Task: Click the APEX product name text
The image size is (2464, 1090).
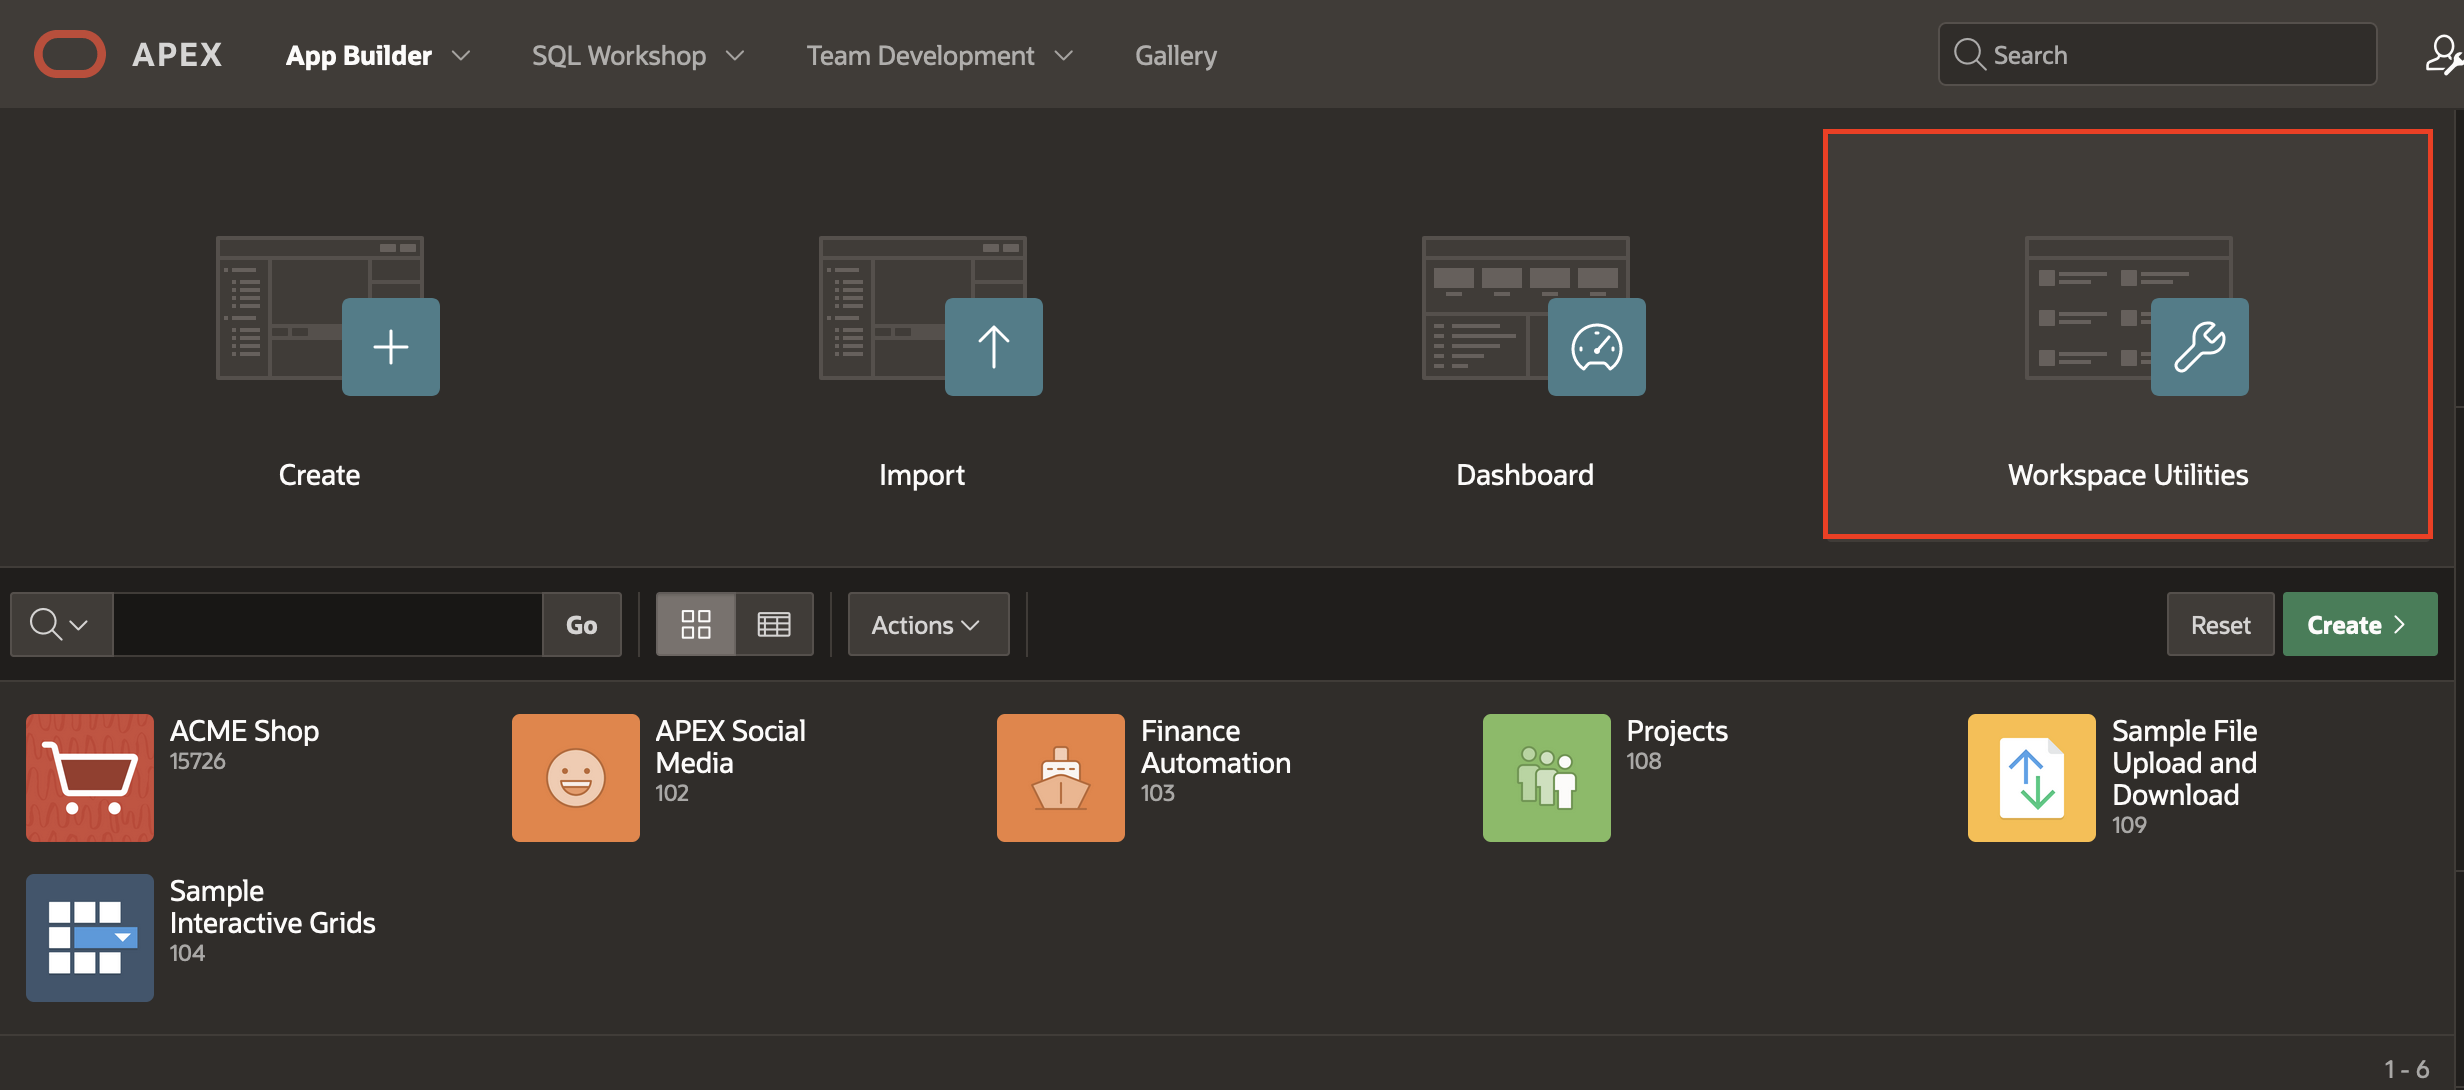Action: [177, 55]
